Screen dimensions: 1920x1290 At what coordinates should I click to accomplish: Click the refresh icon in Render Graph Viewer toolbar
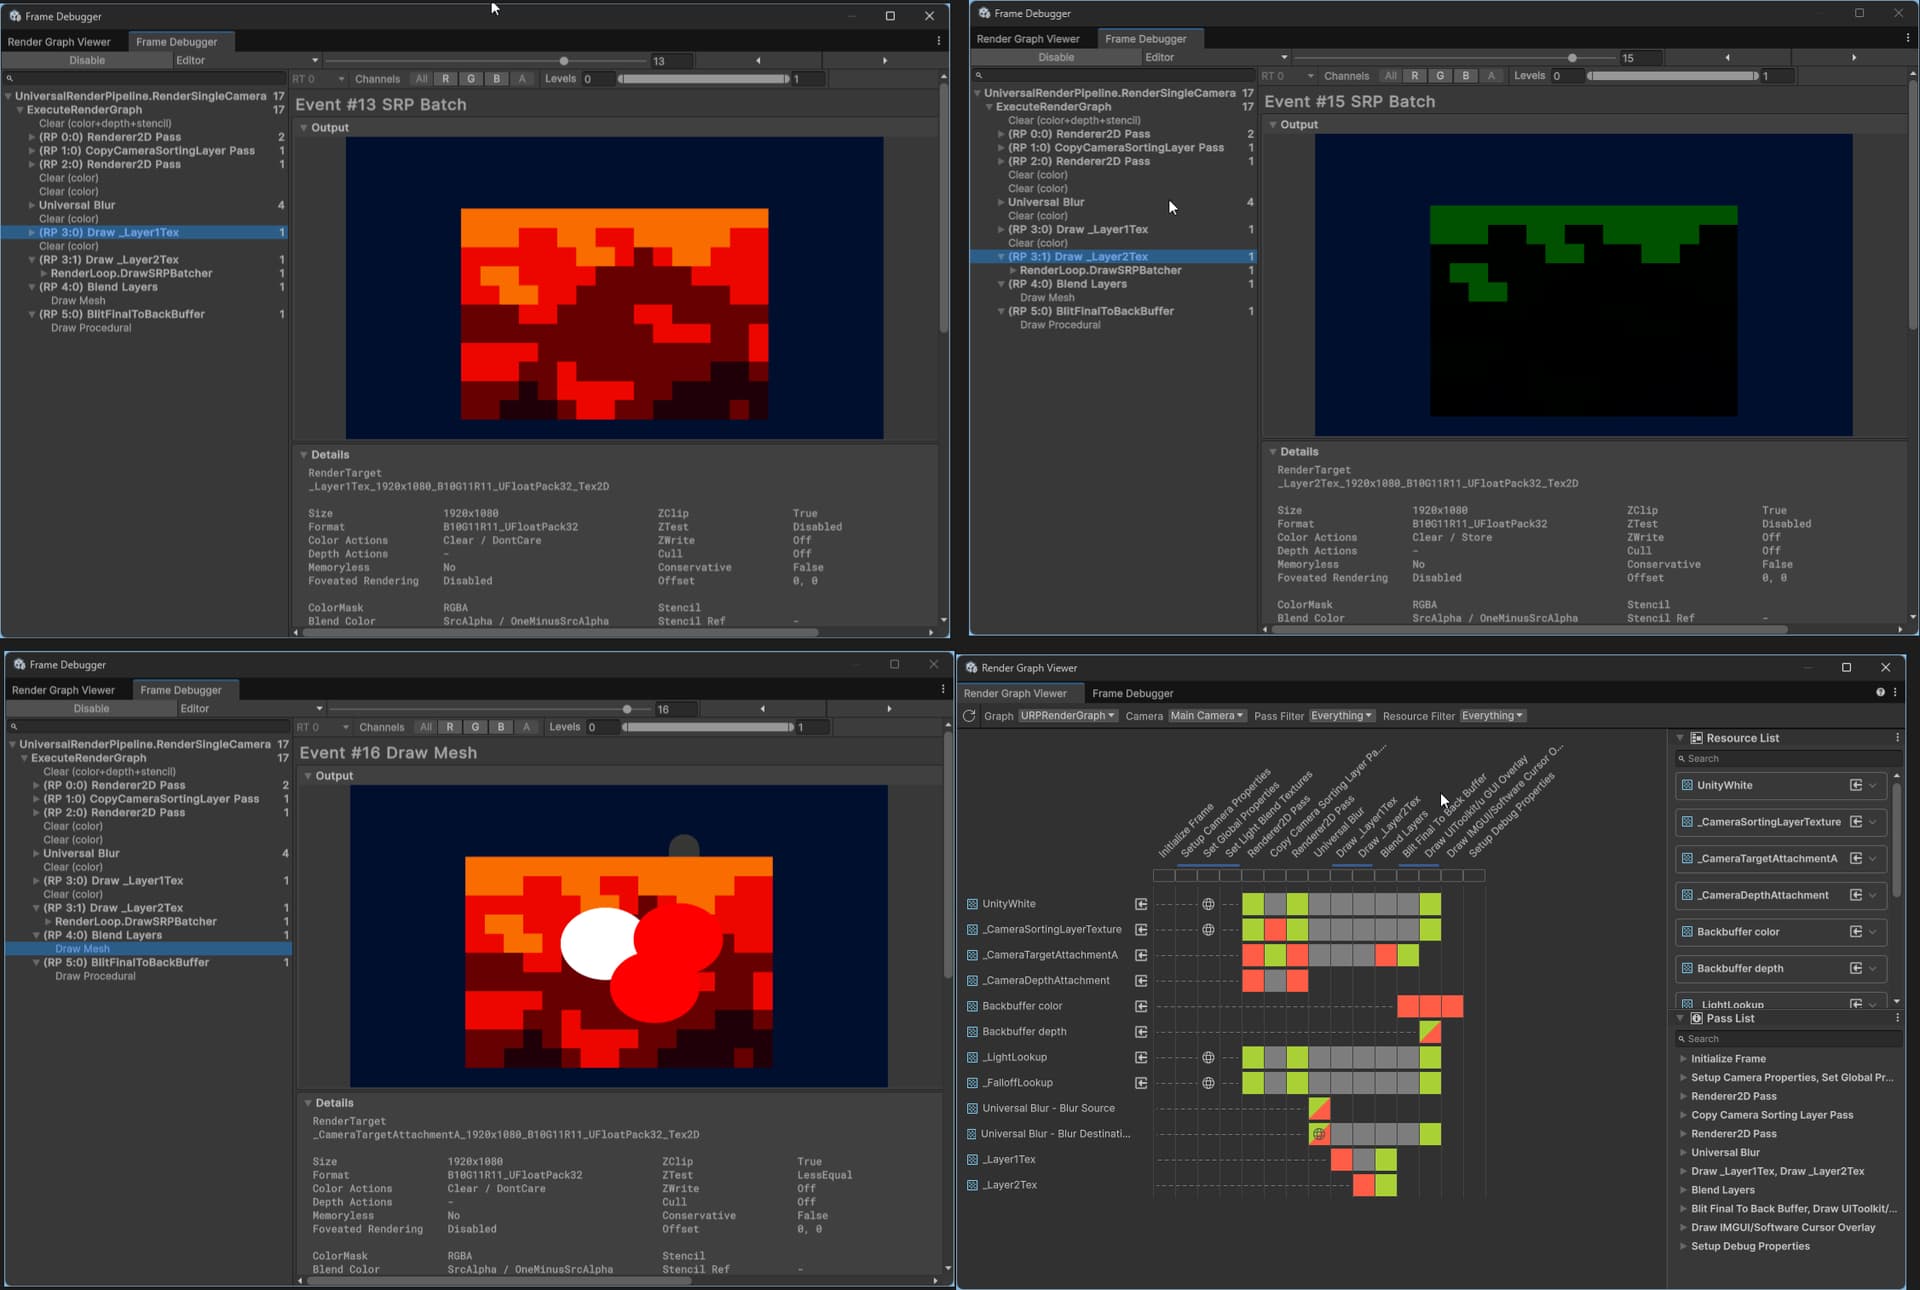tap(968, 716)
